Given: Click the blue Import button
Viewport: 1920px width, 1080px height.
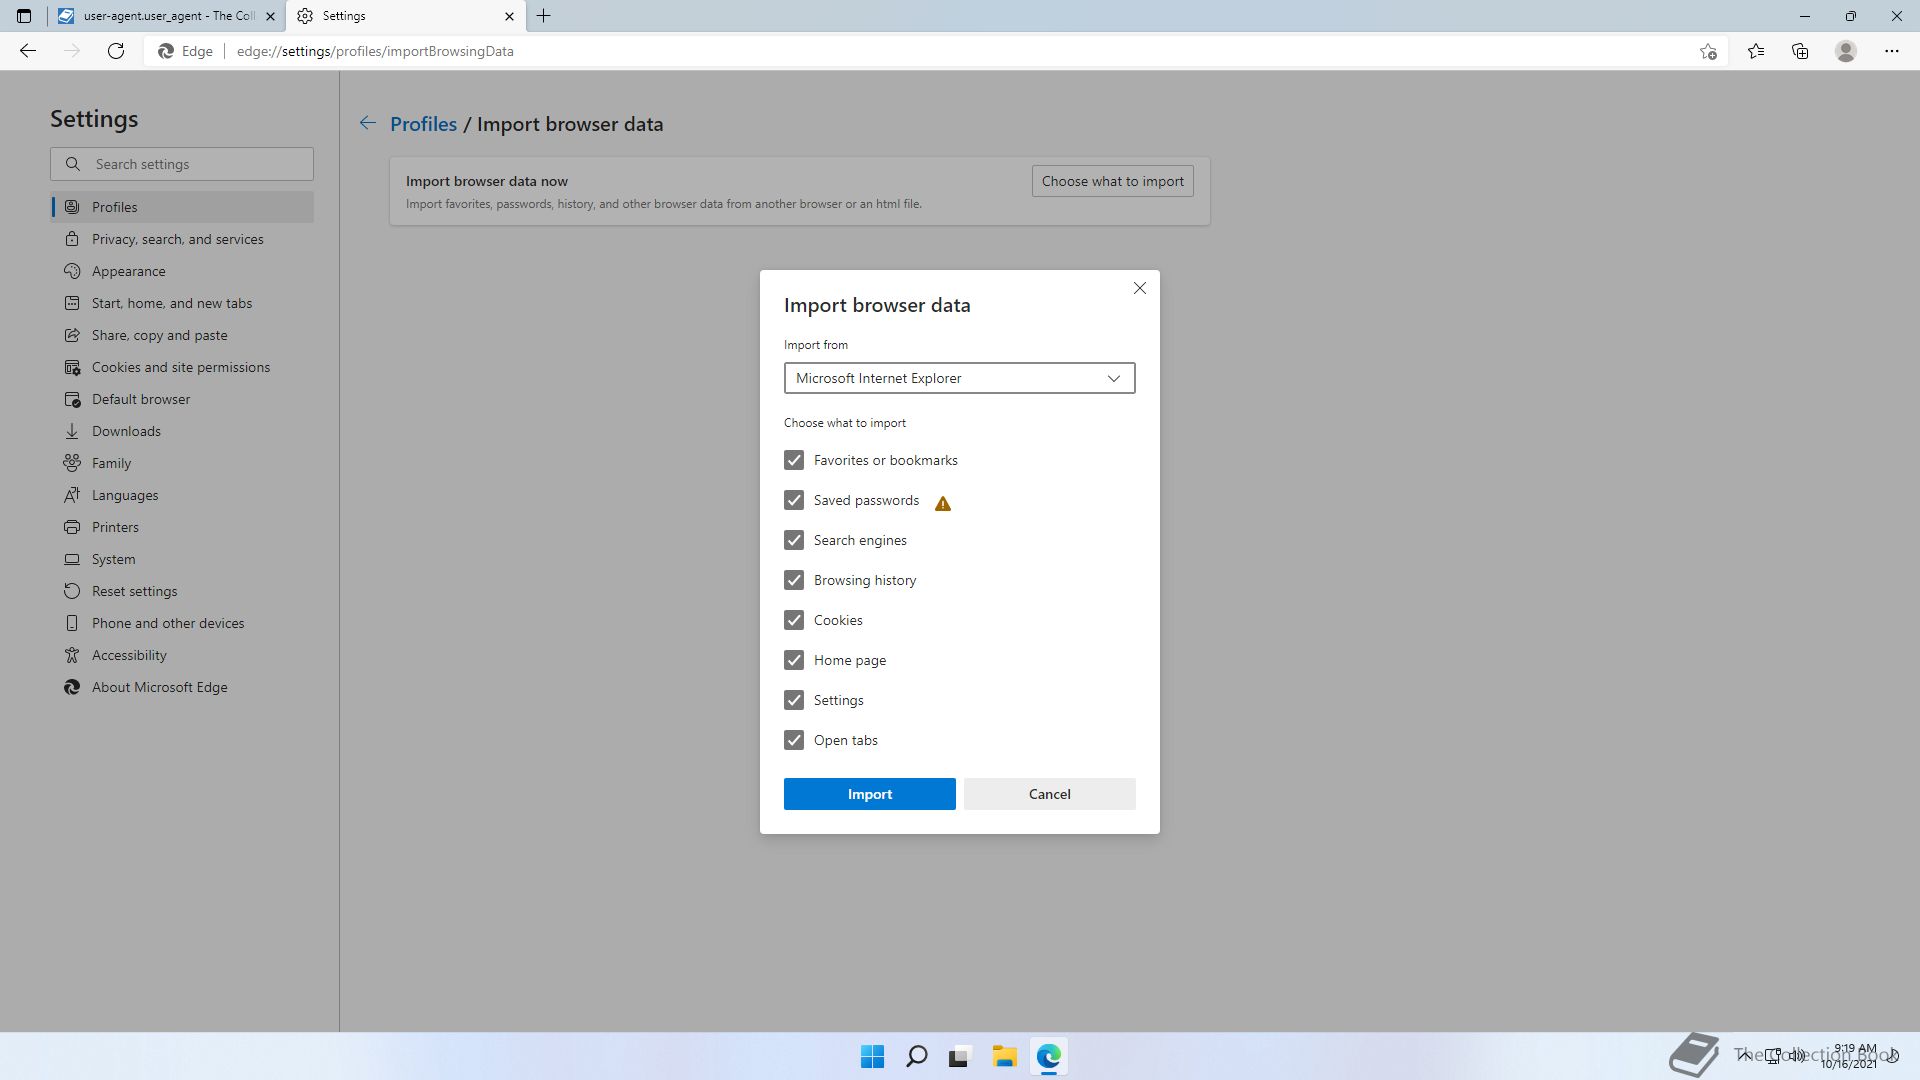Looking at the screenshot, I should click(869, 794).
